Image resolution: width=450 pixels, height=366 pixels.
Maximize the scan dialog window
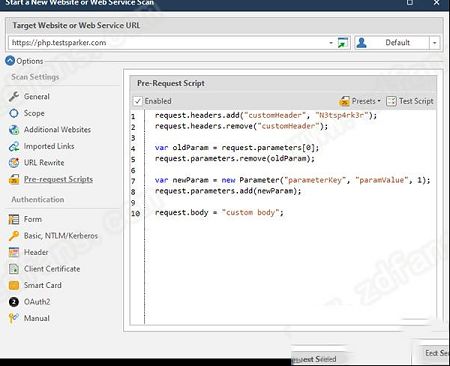pyautogui.click(x=410, y=3)
